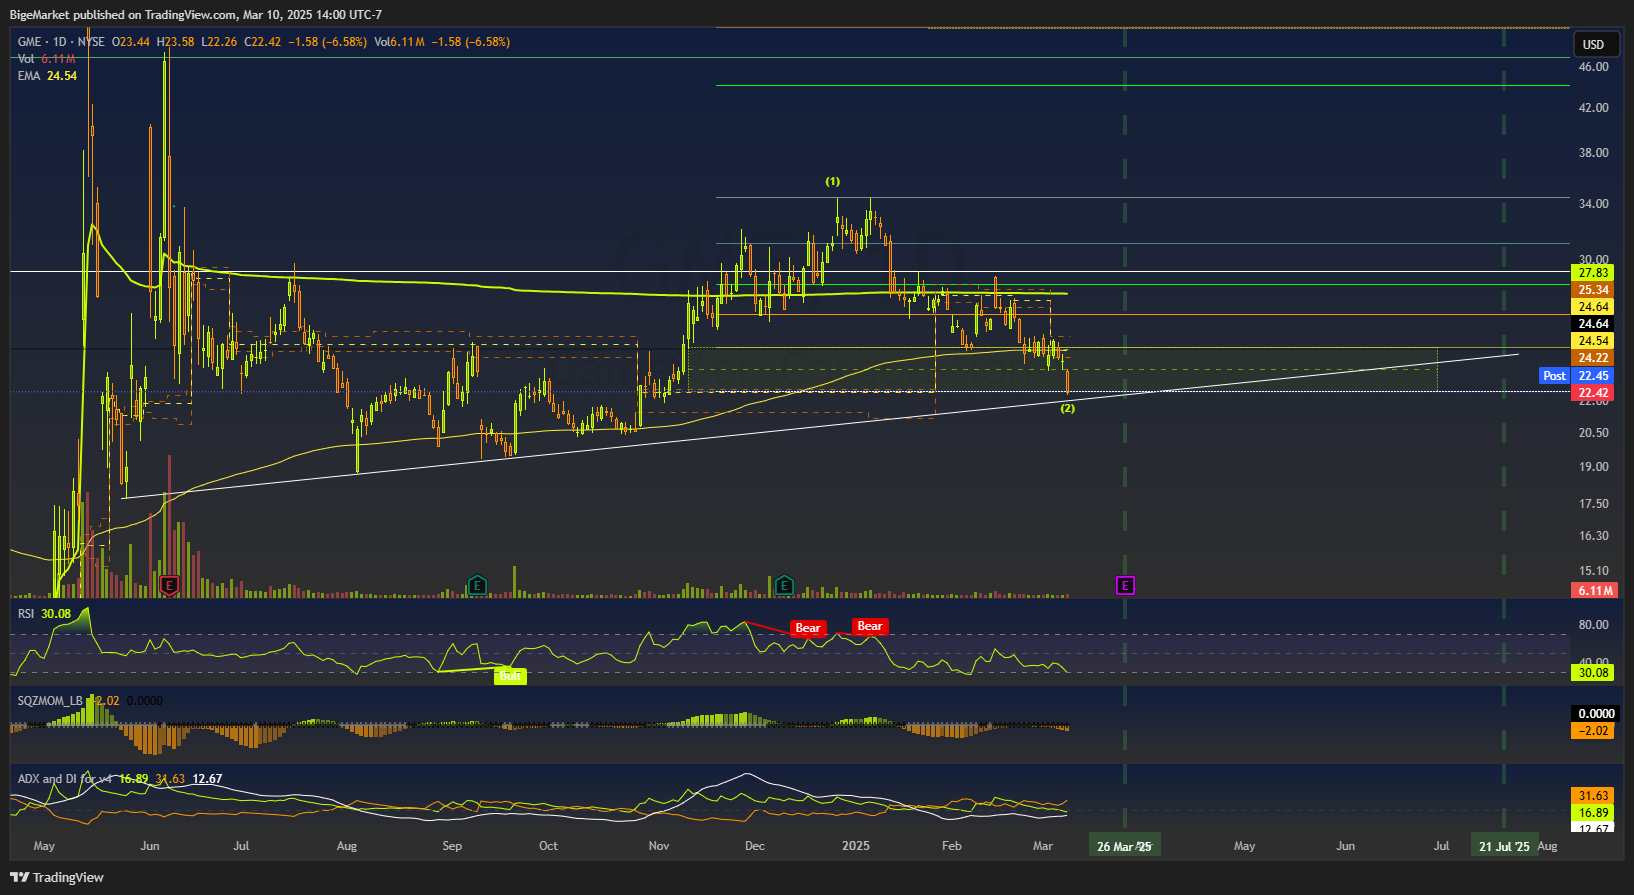
Task: Click the 46.00 price axis tick
Action: (1593, 67)
